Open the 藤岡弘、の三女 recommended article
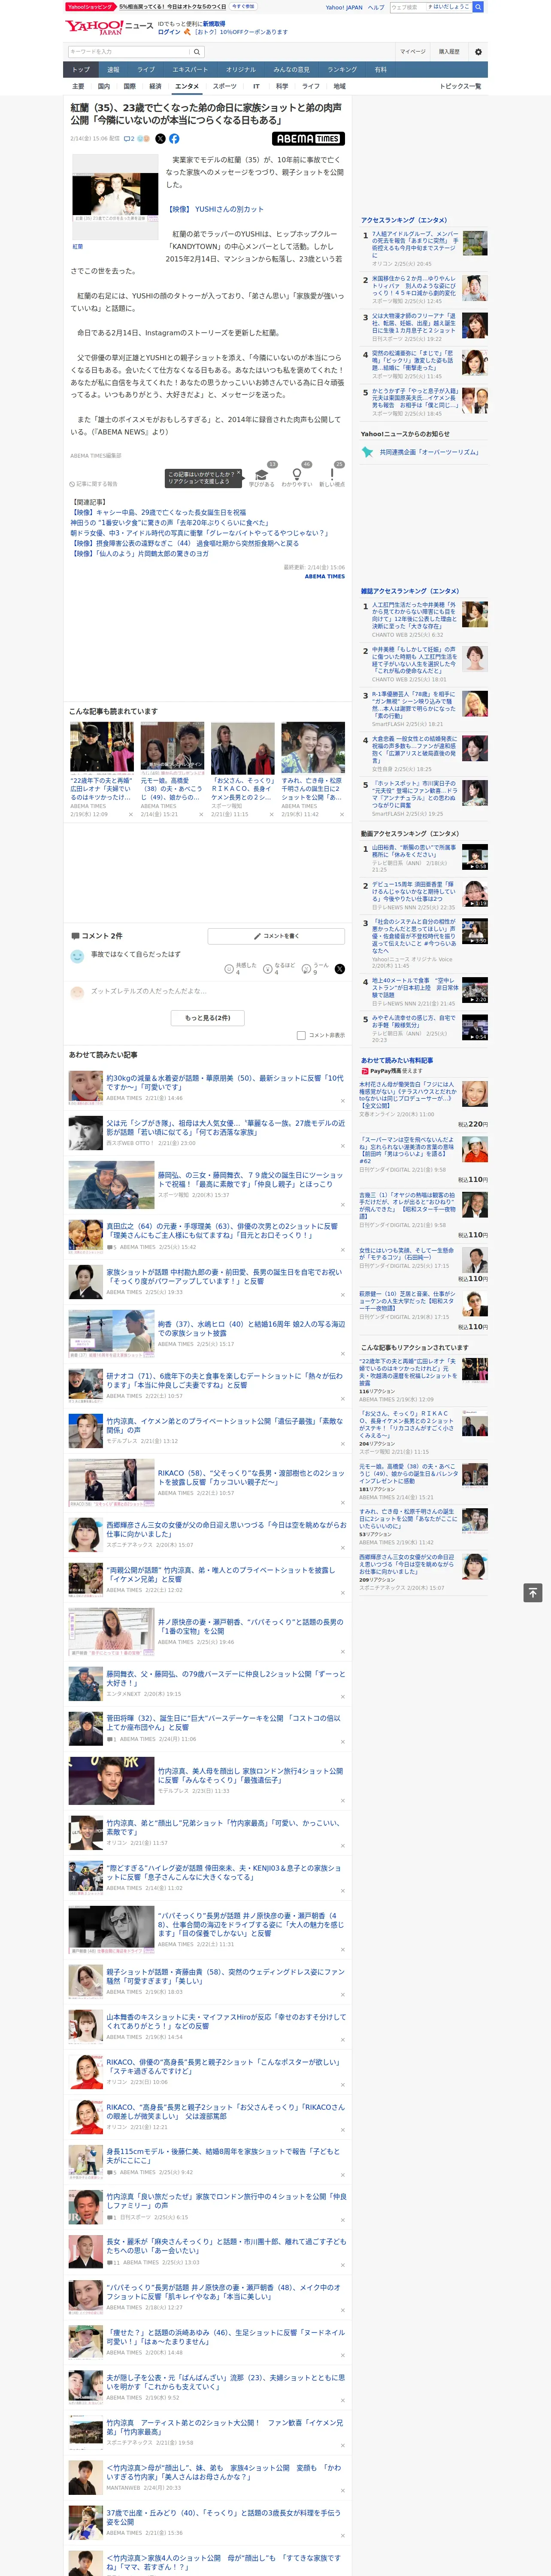The height and width of the screenshot is (2576, 551). click(x=250, y=1180)
